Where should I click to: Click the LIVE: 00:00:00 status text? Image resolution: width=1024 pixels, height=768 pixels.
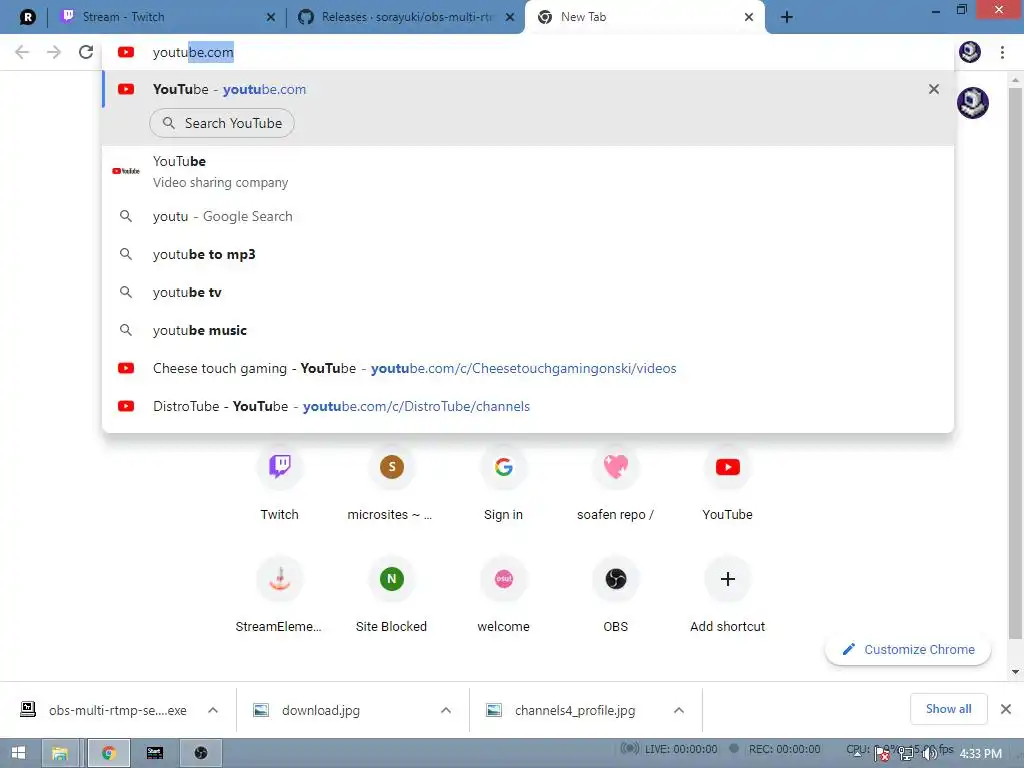tap(680, 749)
